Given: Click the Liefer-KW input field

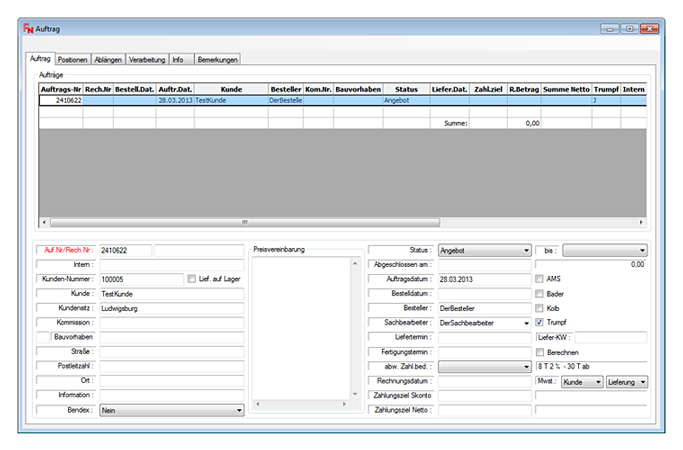Looking at the screenshot, I should coord(611,338).
